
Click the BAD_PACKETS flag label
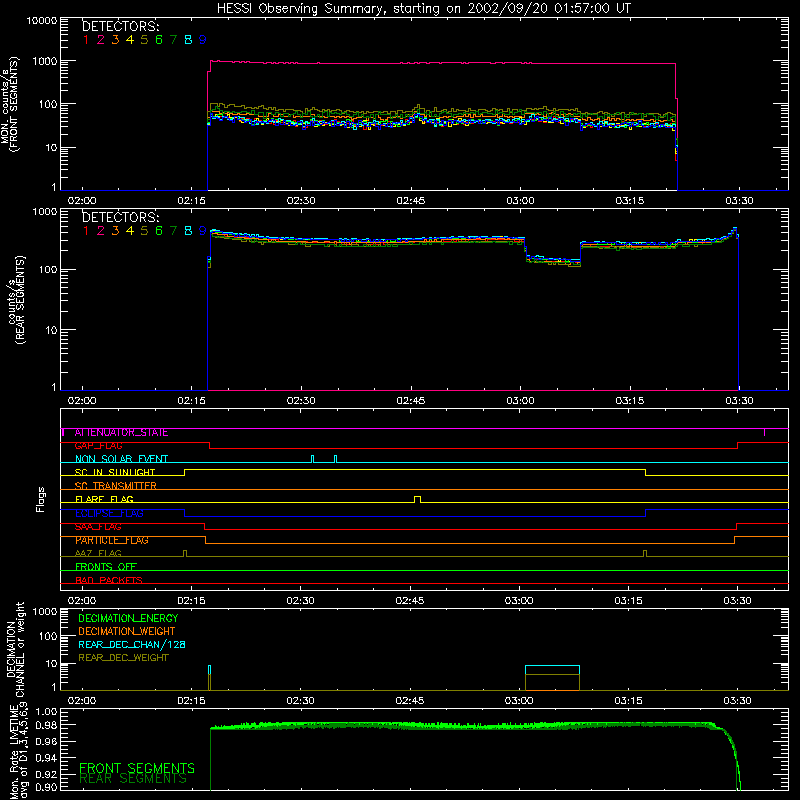pos(109,580)
